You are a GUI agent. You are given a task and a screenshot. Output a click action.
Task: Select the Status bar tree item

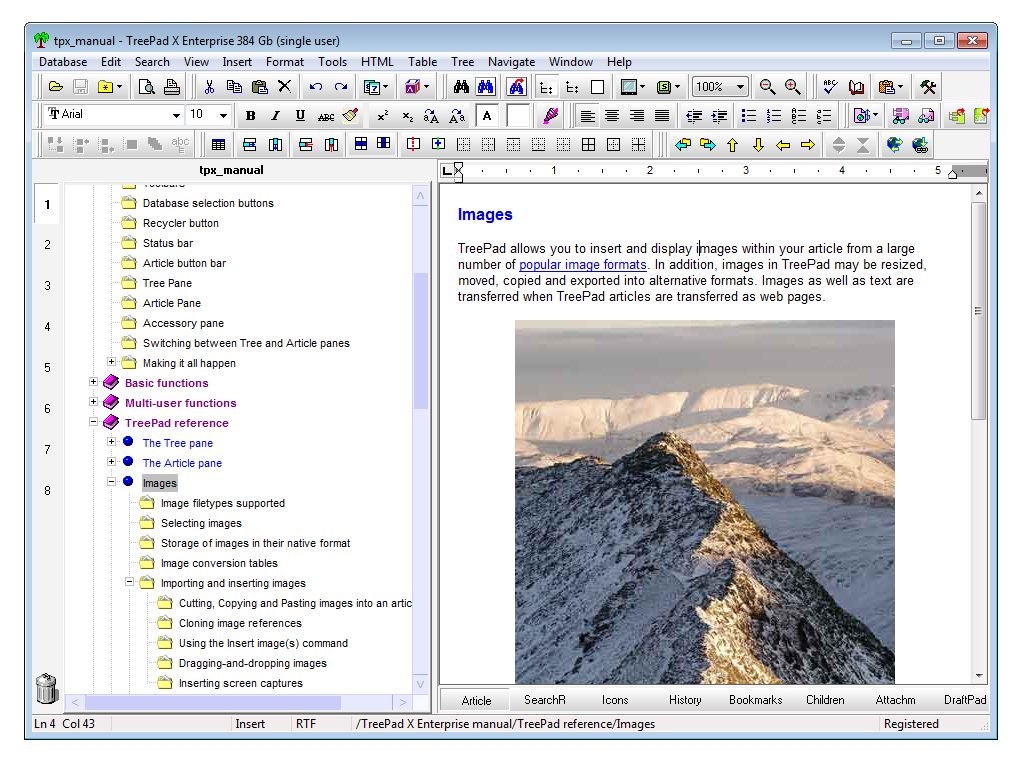click(x=168, y=243)
